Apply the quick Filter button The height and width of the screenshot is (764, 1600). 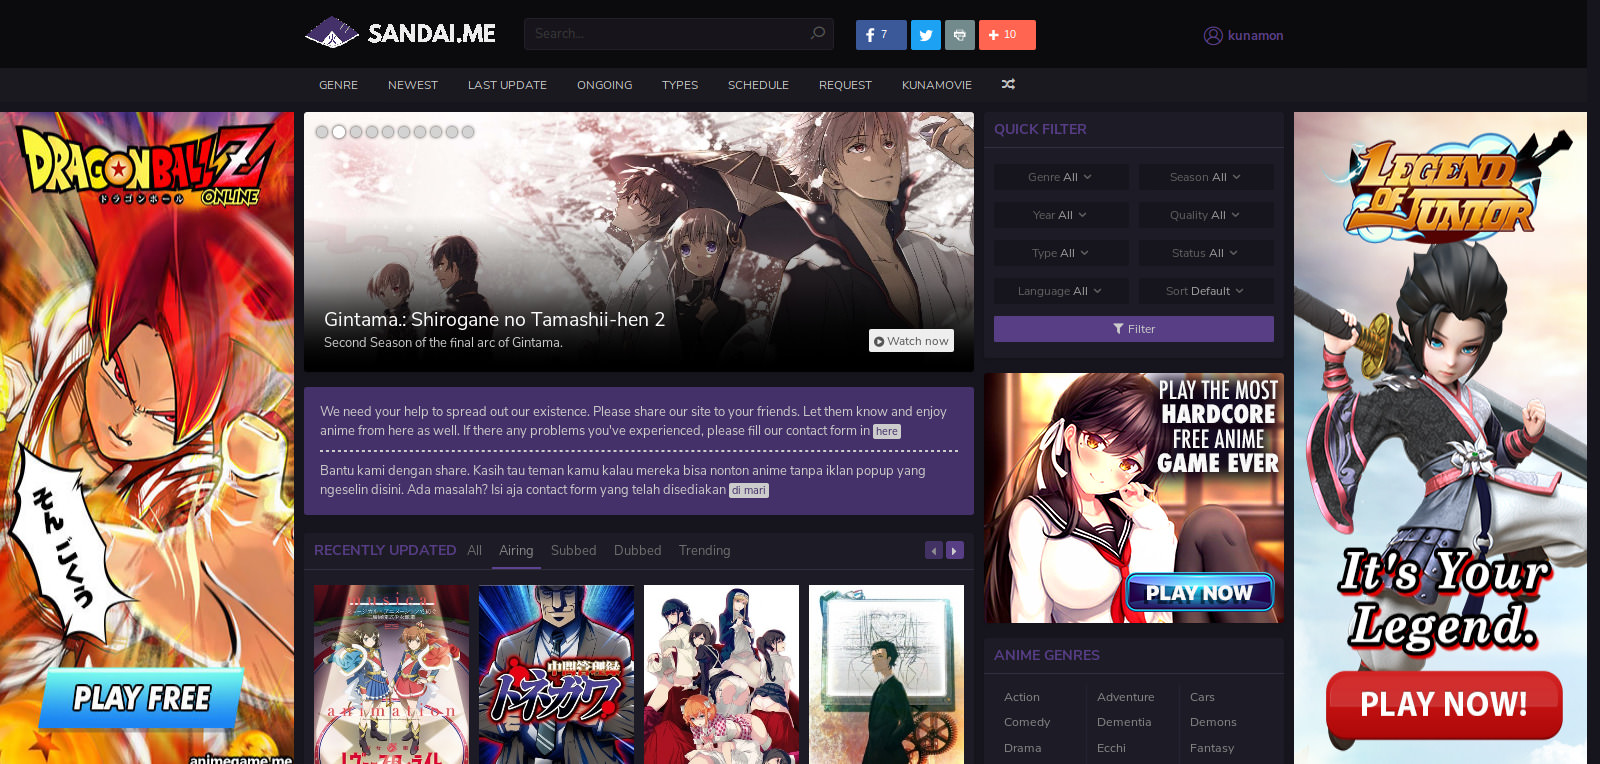click(x=1134, y=329)
